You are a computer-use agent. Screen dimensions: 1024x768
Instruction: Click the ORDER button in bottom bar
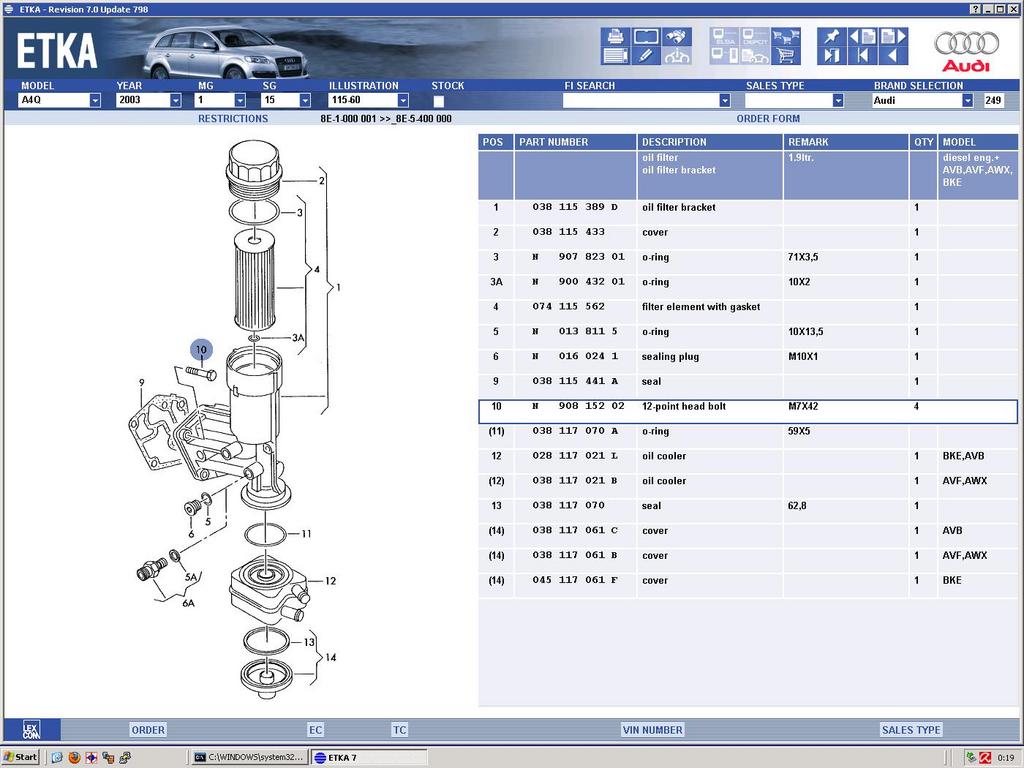(x=148, y=730)
